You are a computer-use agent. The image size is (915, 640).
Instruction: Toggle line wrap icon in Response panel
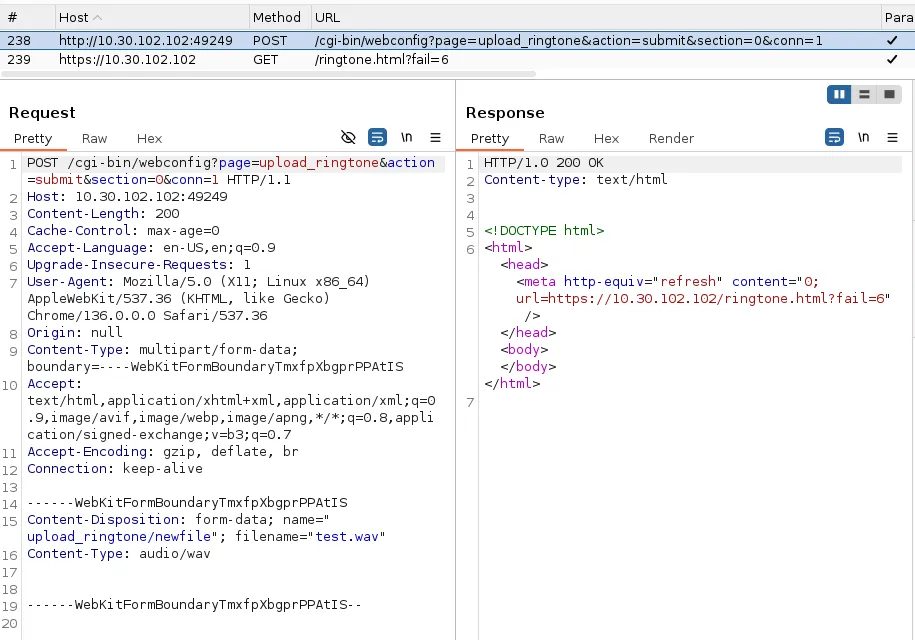pyautogui.click(x=834, y=138)
